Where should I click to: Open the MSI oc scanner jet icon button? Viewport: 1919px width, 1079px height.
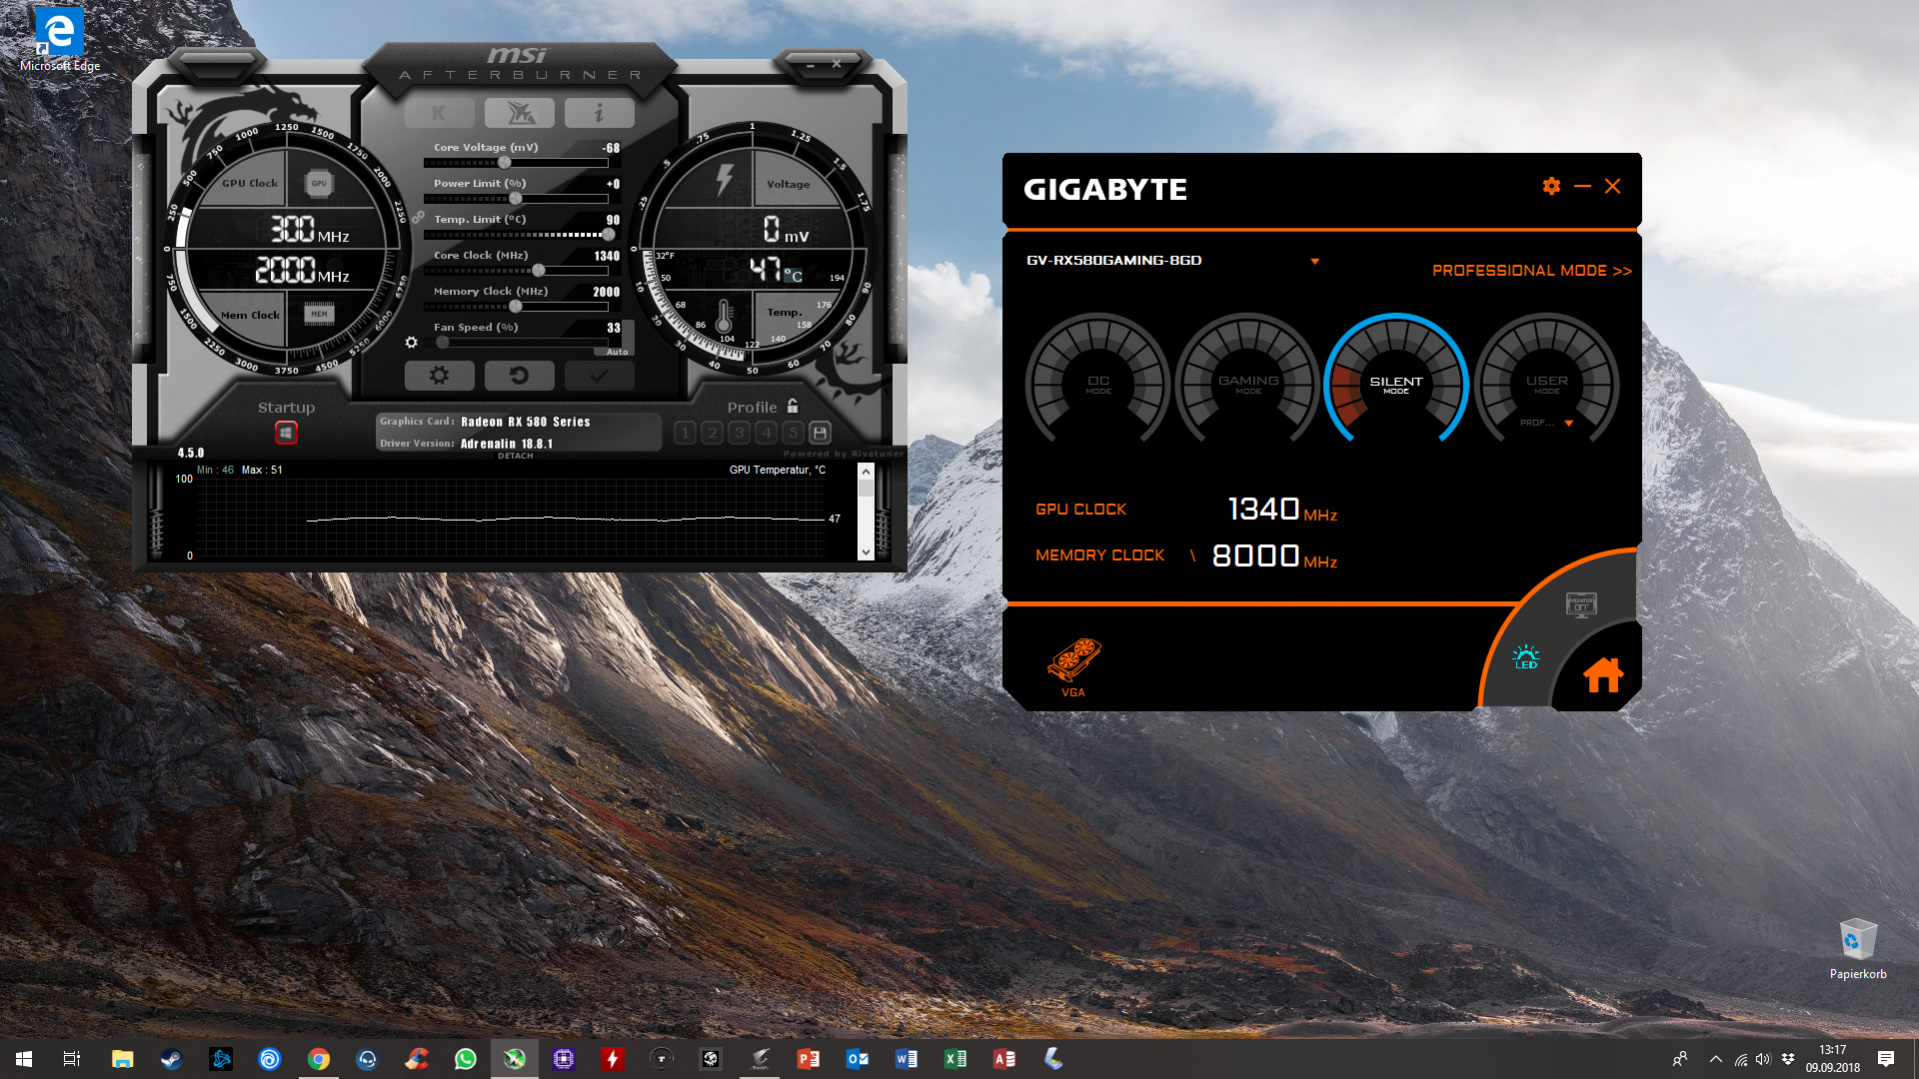tap(519, 113)
